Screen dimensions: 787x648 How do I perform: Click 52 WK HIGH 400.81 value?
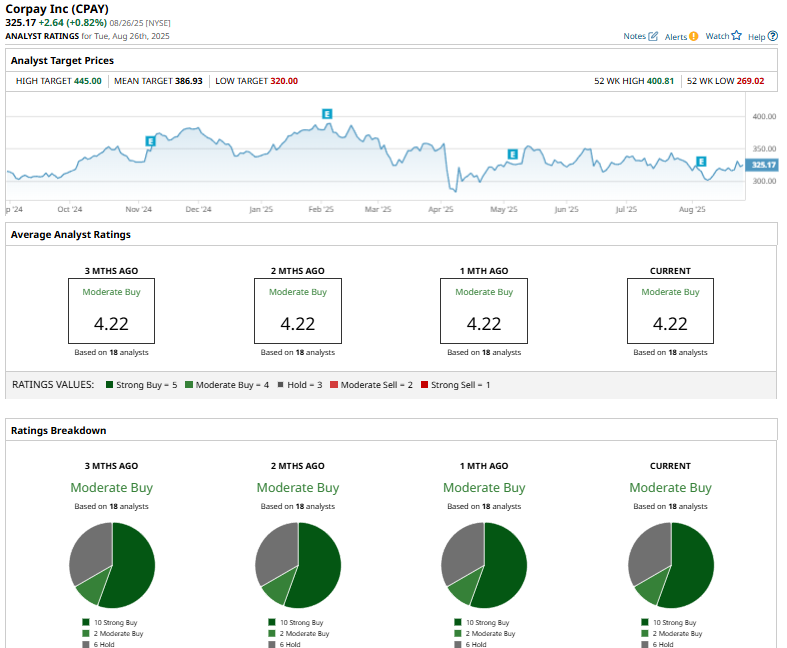point(660,81)
